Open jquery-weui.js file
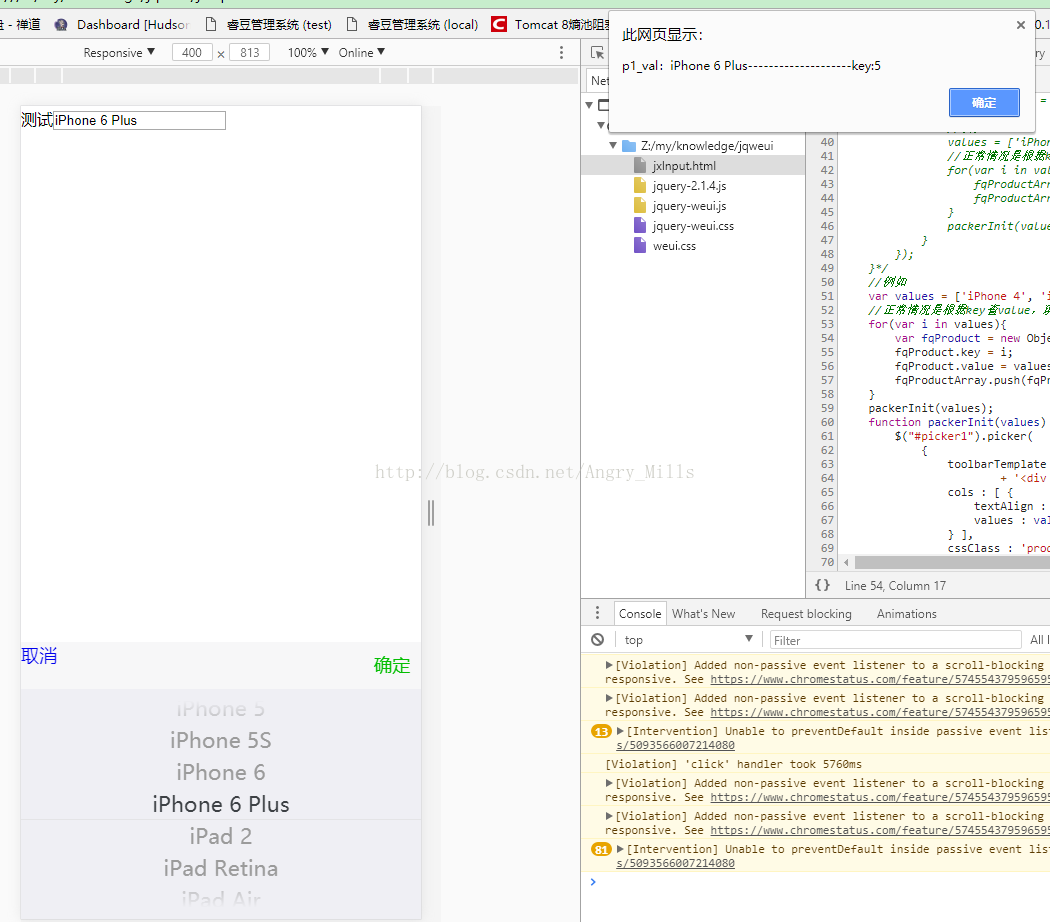Viewport: 1050px width, 922px height. point(689,206)
